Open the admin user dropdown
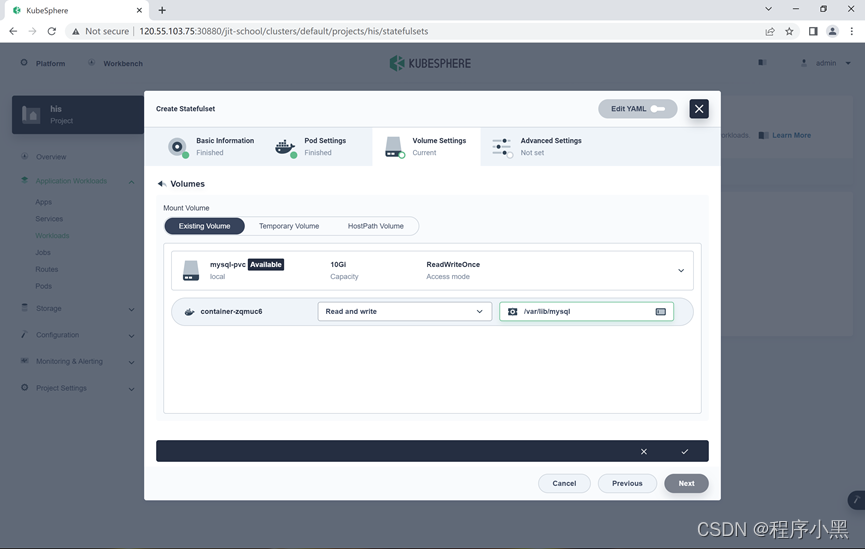Screen dimensions: 865x549 (x=826, y=63)
